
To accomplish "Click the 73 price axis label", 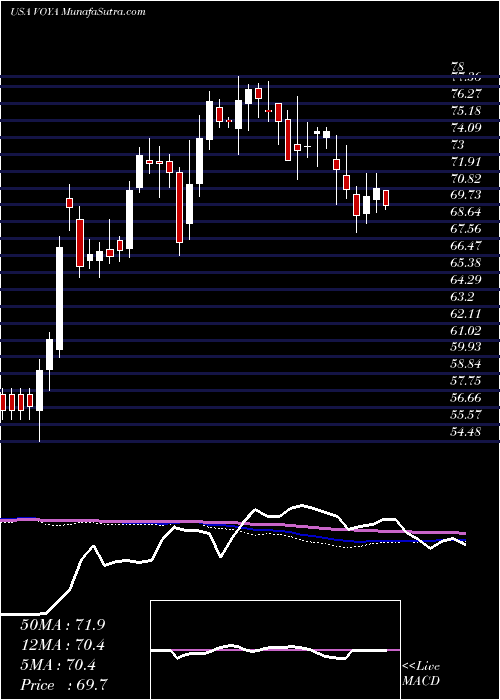I will 458,145.
